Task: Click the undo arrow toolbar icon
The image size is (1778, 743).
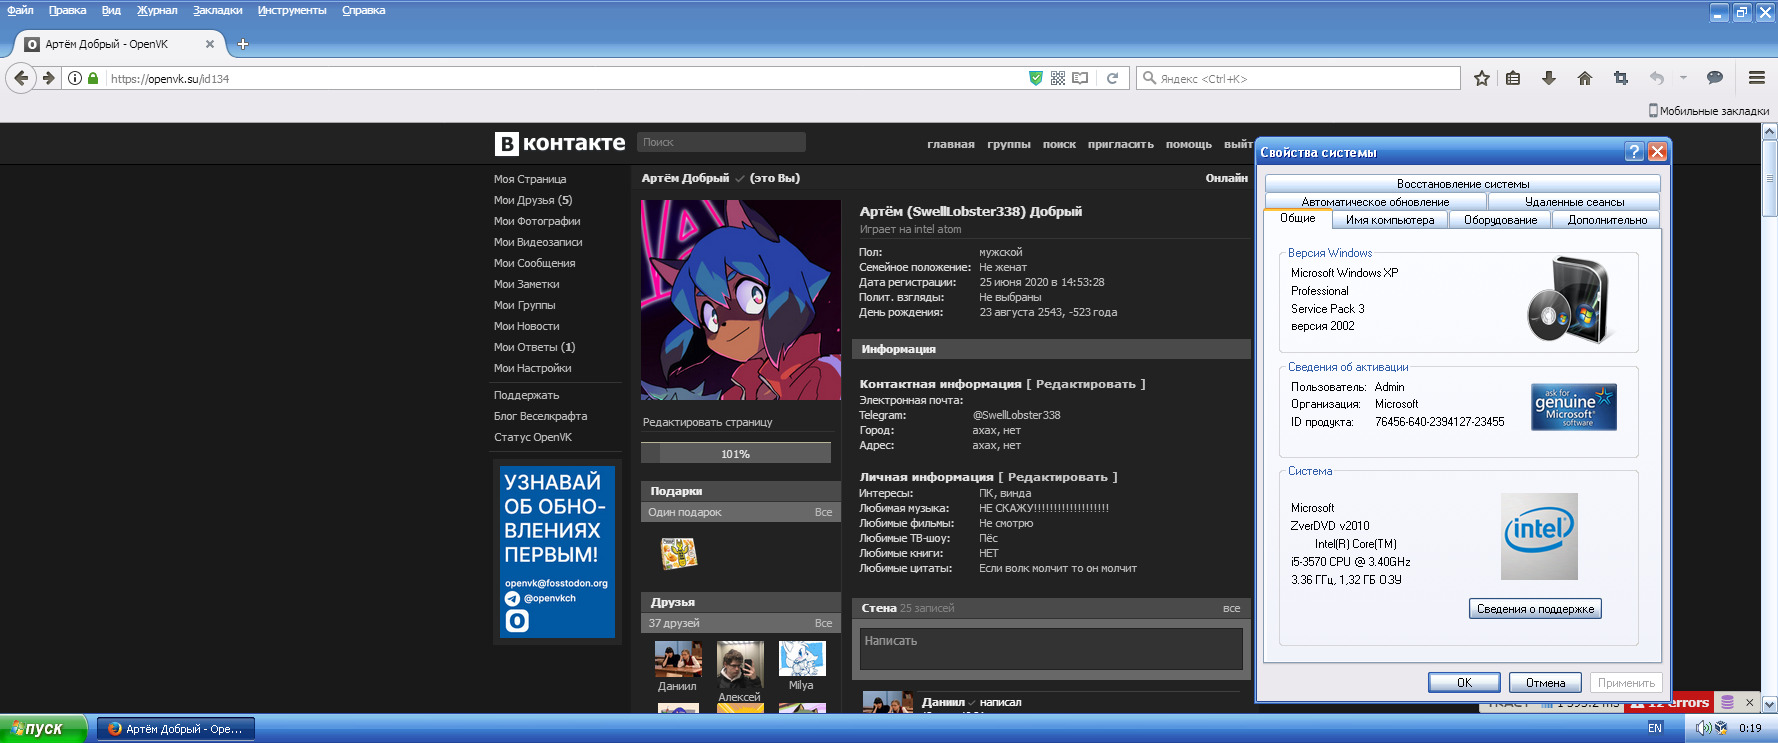Action: point(1657,78)
